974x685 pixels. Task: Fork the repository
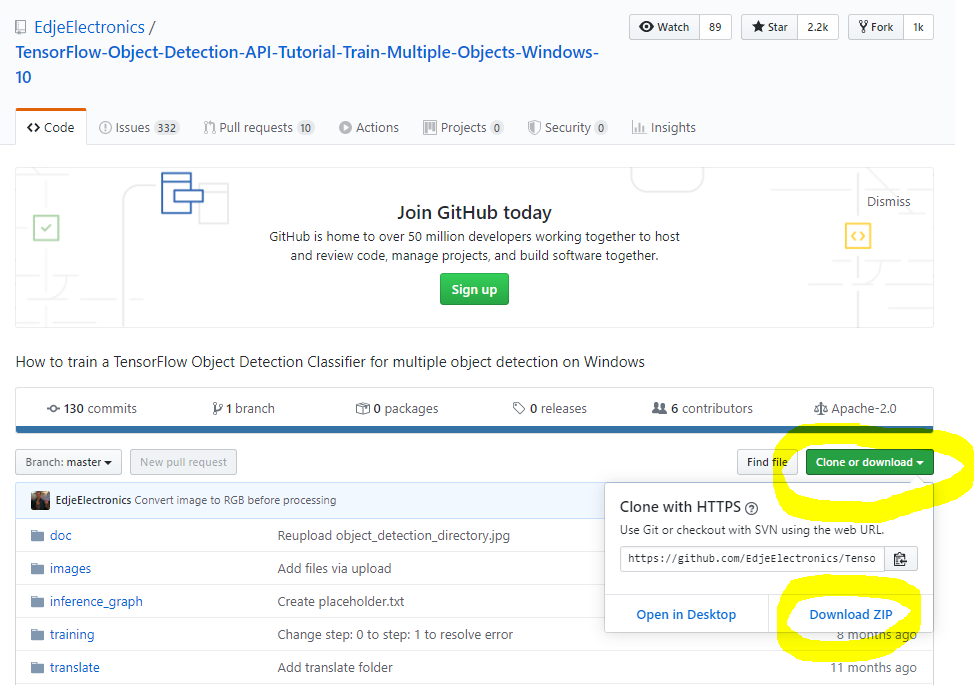[876, 27]
